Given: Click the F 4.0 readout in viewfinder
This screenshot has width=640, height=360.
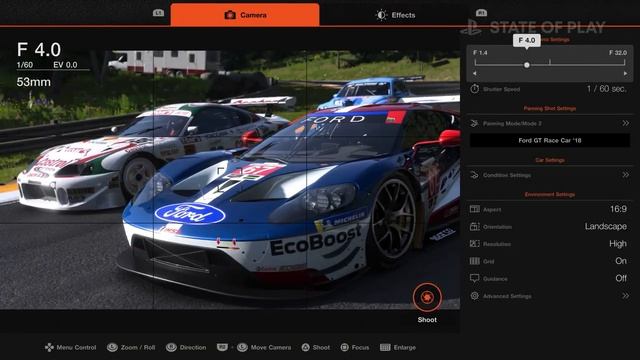Looking at the screenshot, I should click(39, 50).
